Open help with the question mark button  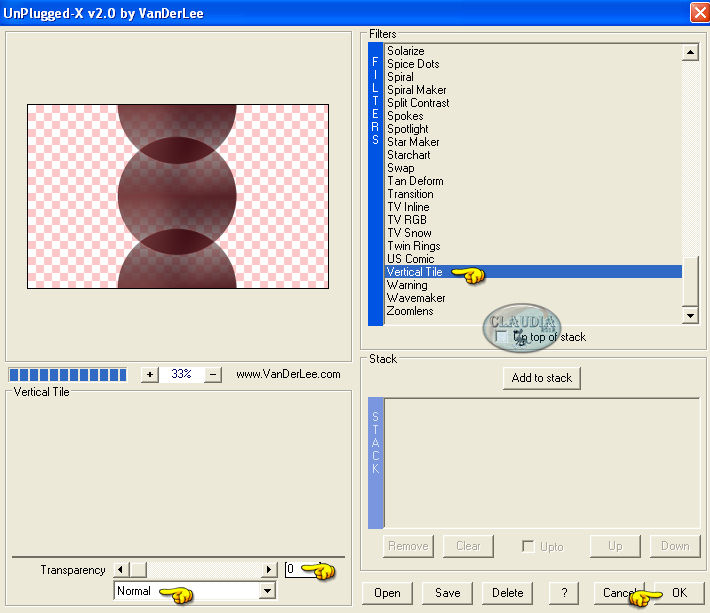[x=564, y=593]
